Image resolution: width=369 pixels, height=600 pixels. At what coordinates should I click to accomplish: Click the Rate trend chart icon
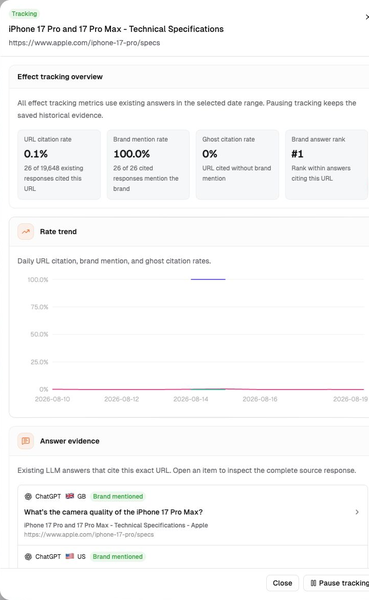click(x=26, y=232)
